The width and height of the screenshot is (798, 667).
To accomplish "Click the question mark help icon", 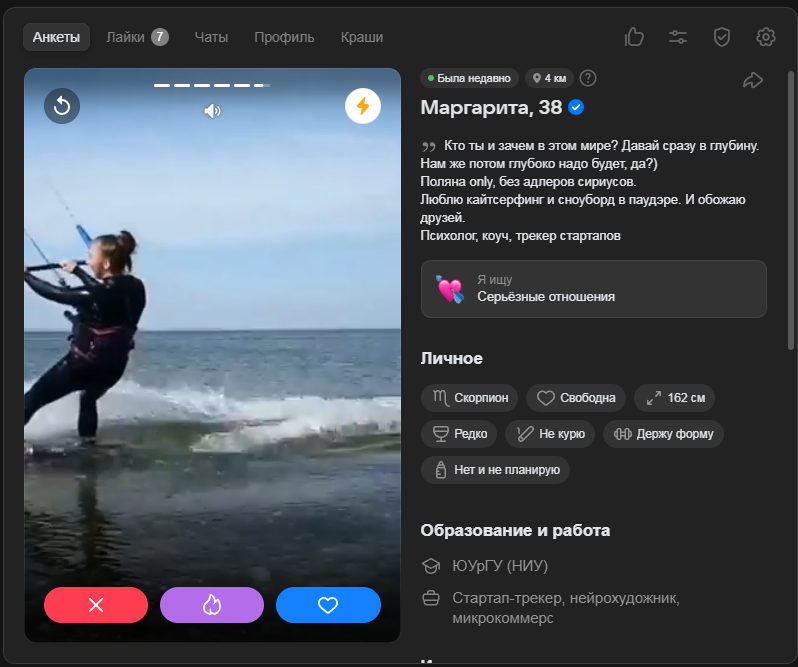I will point(588,78).
